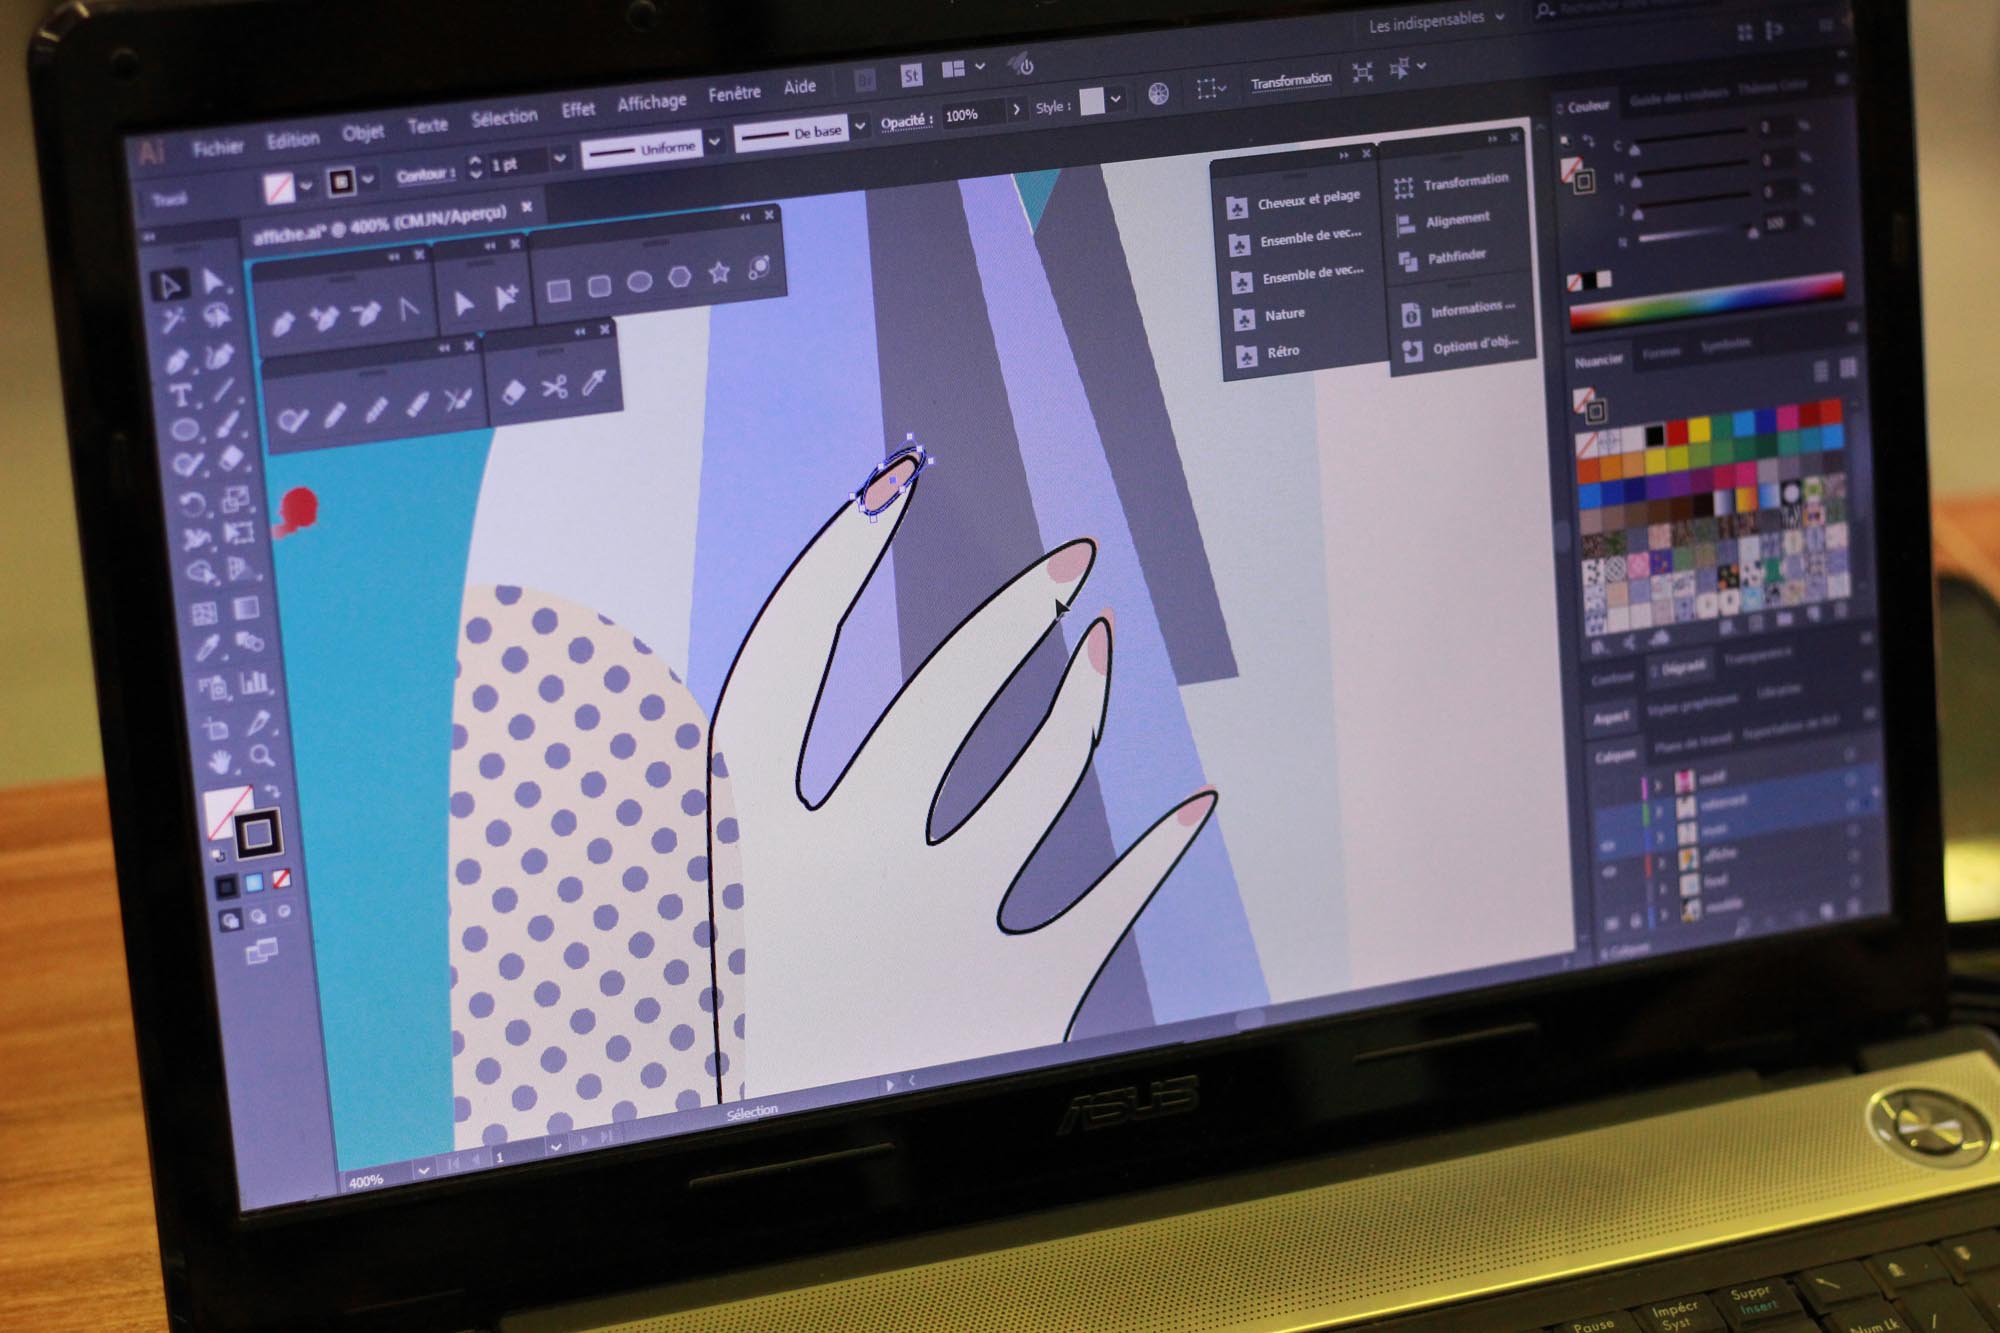The height and width of the screenshot is (1333, 2000).
Task: Select Polygon tool in floating shapes panel
Action: 680,277
